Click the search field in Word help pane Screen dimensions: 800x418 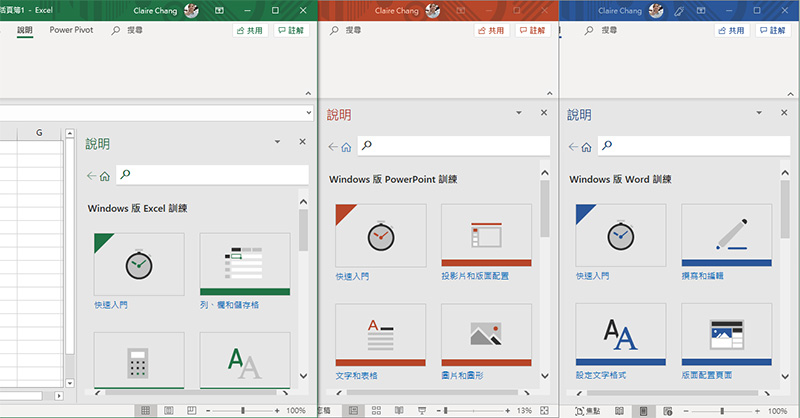pyautogui.click(x=694, y=146)
